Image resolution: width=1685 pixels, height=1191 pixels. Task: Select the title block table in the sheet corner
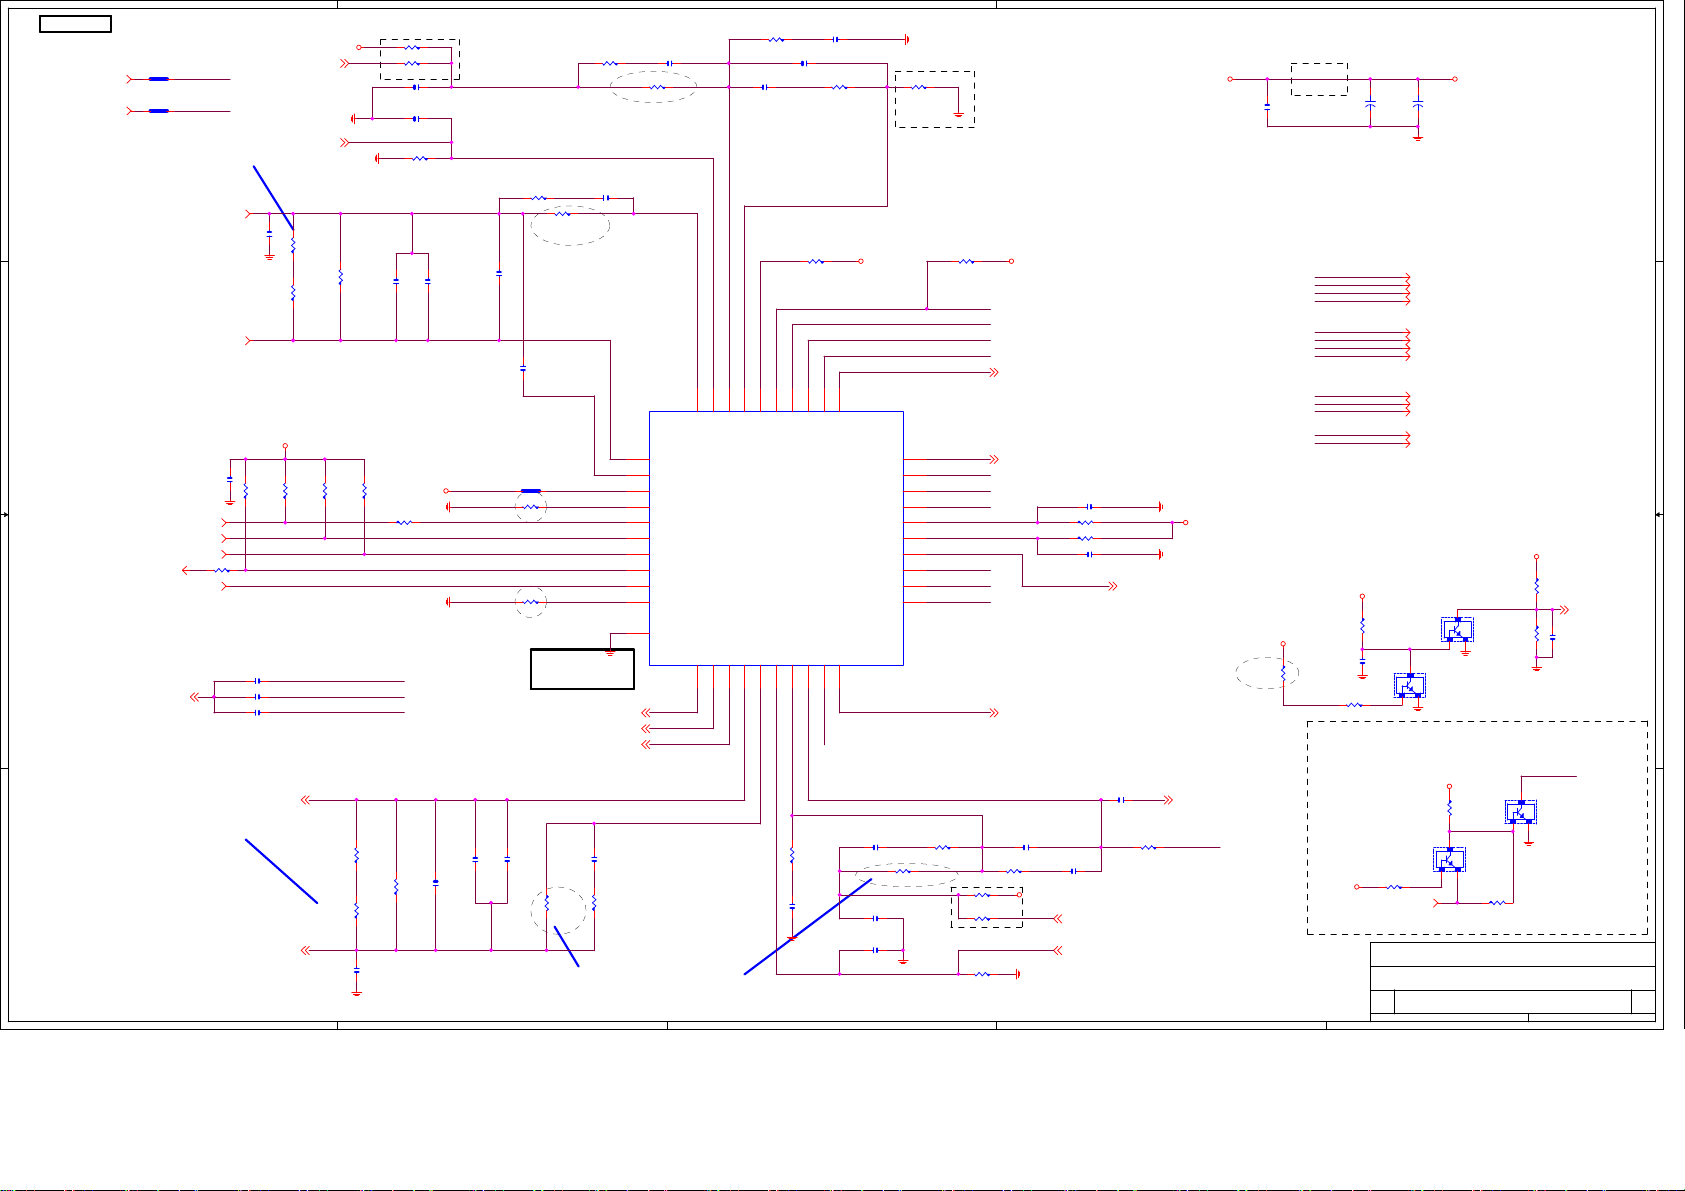pos(1512,982)
